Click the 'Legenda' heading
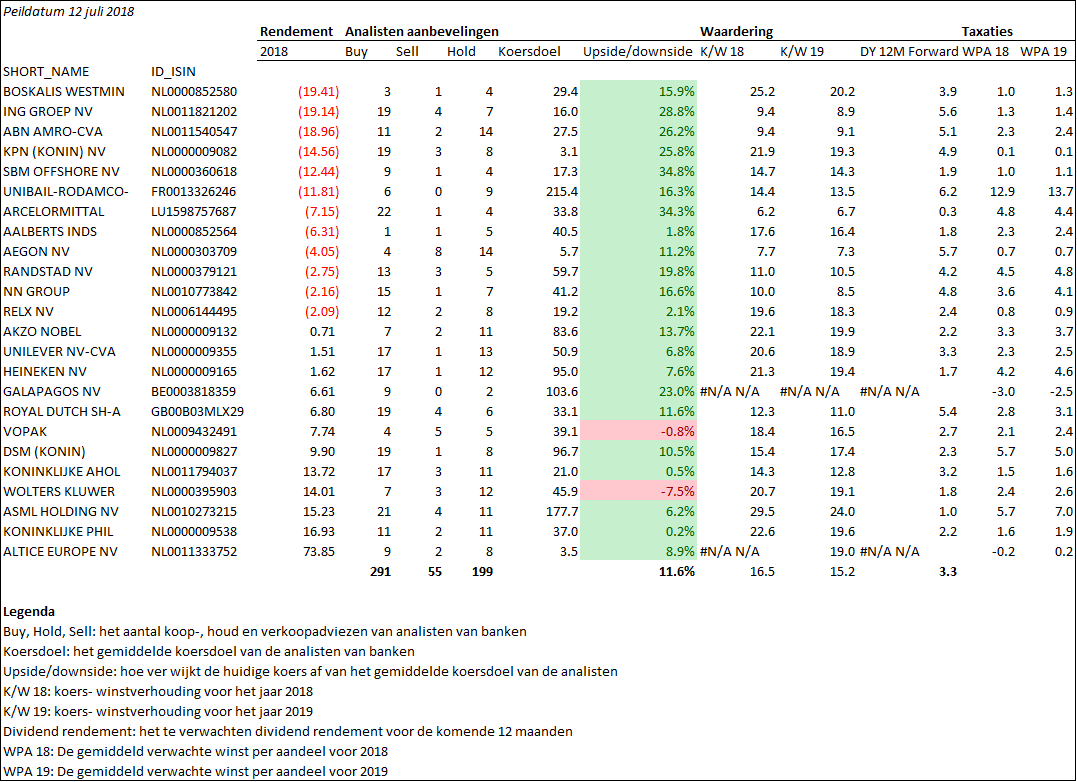Image resolution: width=1077 pixels, height=782 pixels. click(x=29, y=611)
